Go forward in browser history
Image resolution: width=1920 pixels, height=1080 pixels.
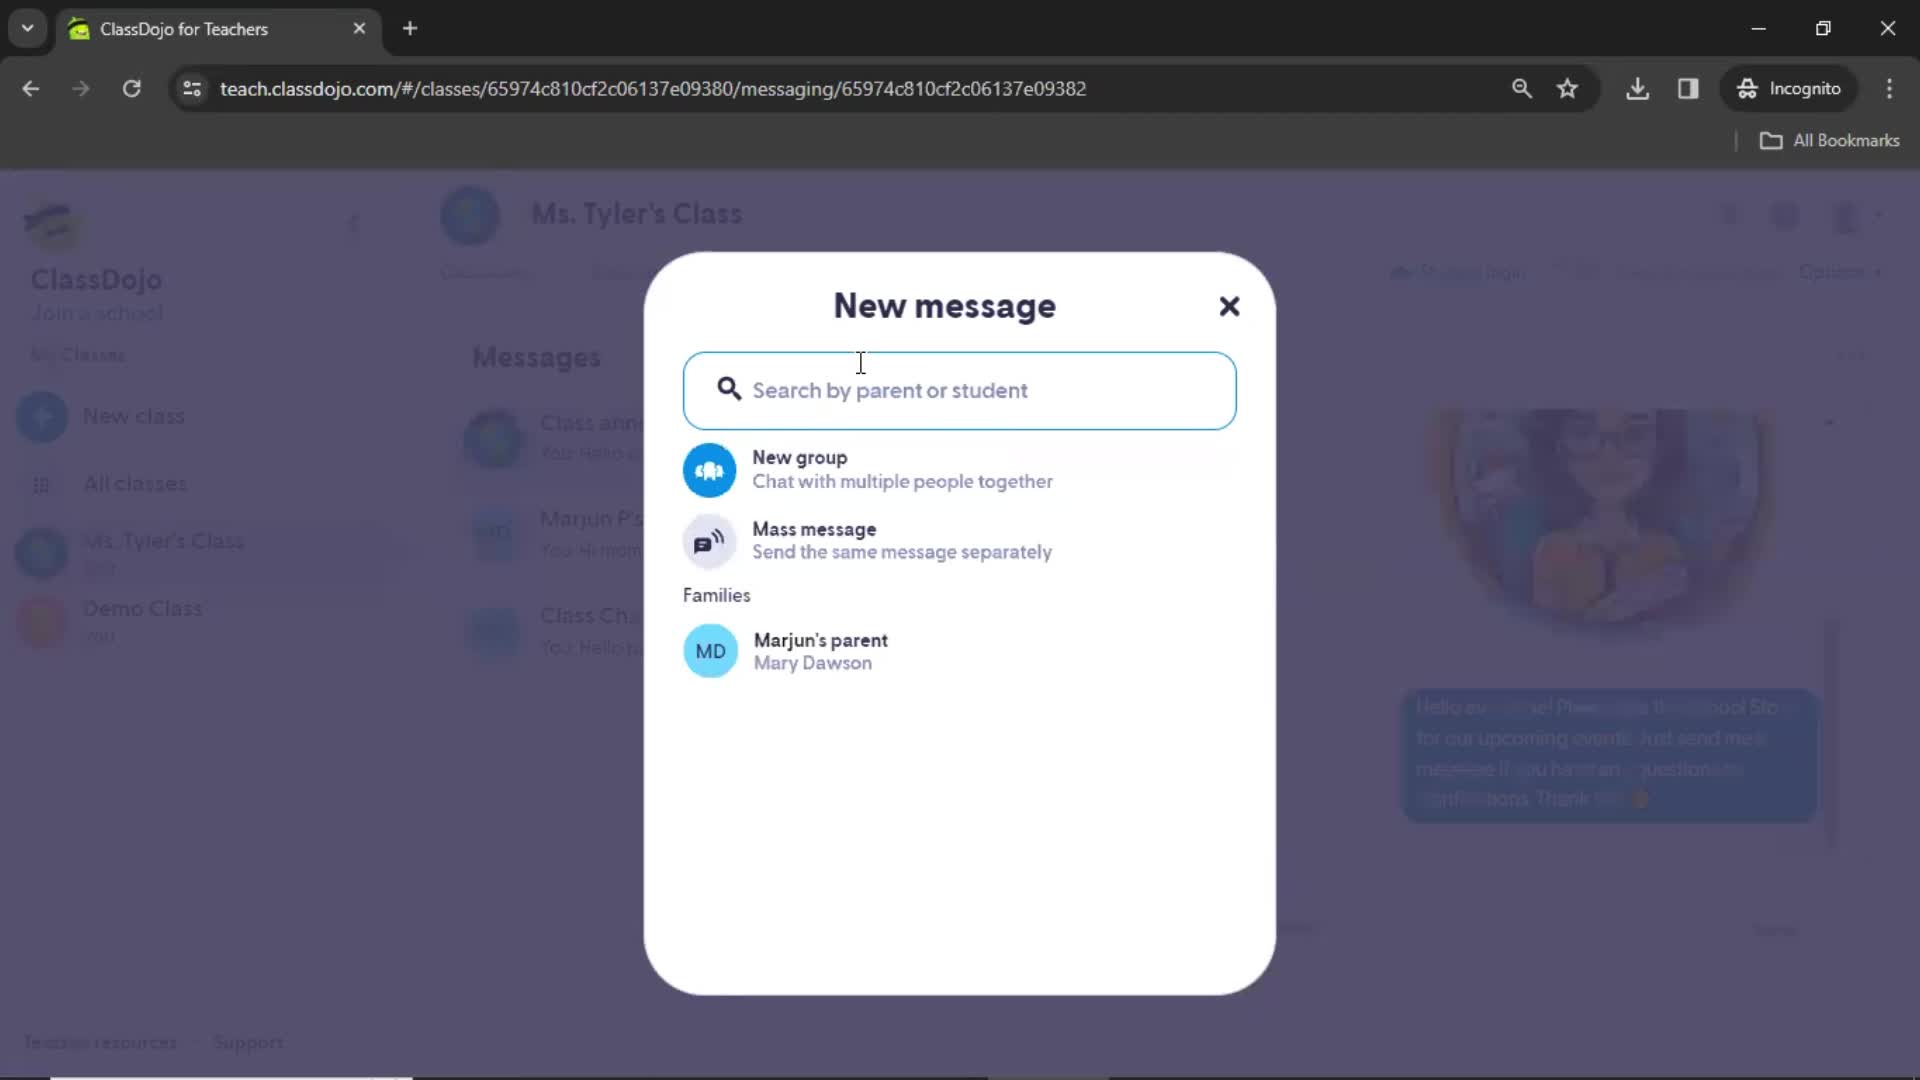(x=81, y=89)
